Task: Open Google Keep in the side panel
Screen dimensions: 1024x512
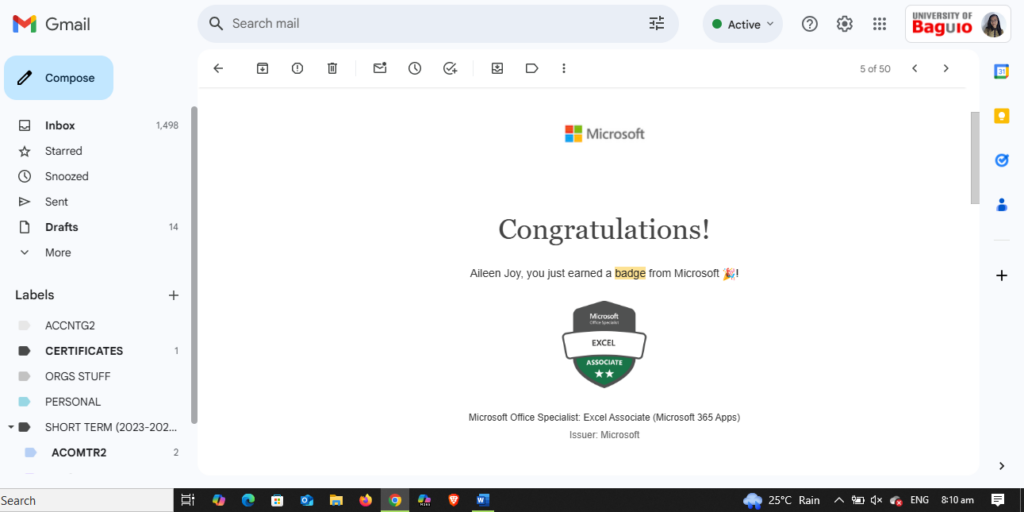Action: [x=1001, y=116]
